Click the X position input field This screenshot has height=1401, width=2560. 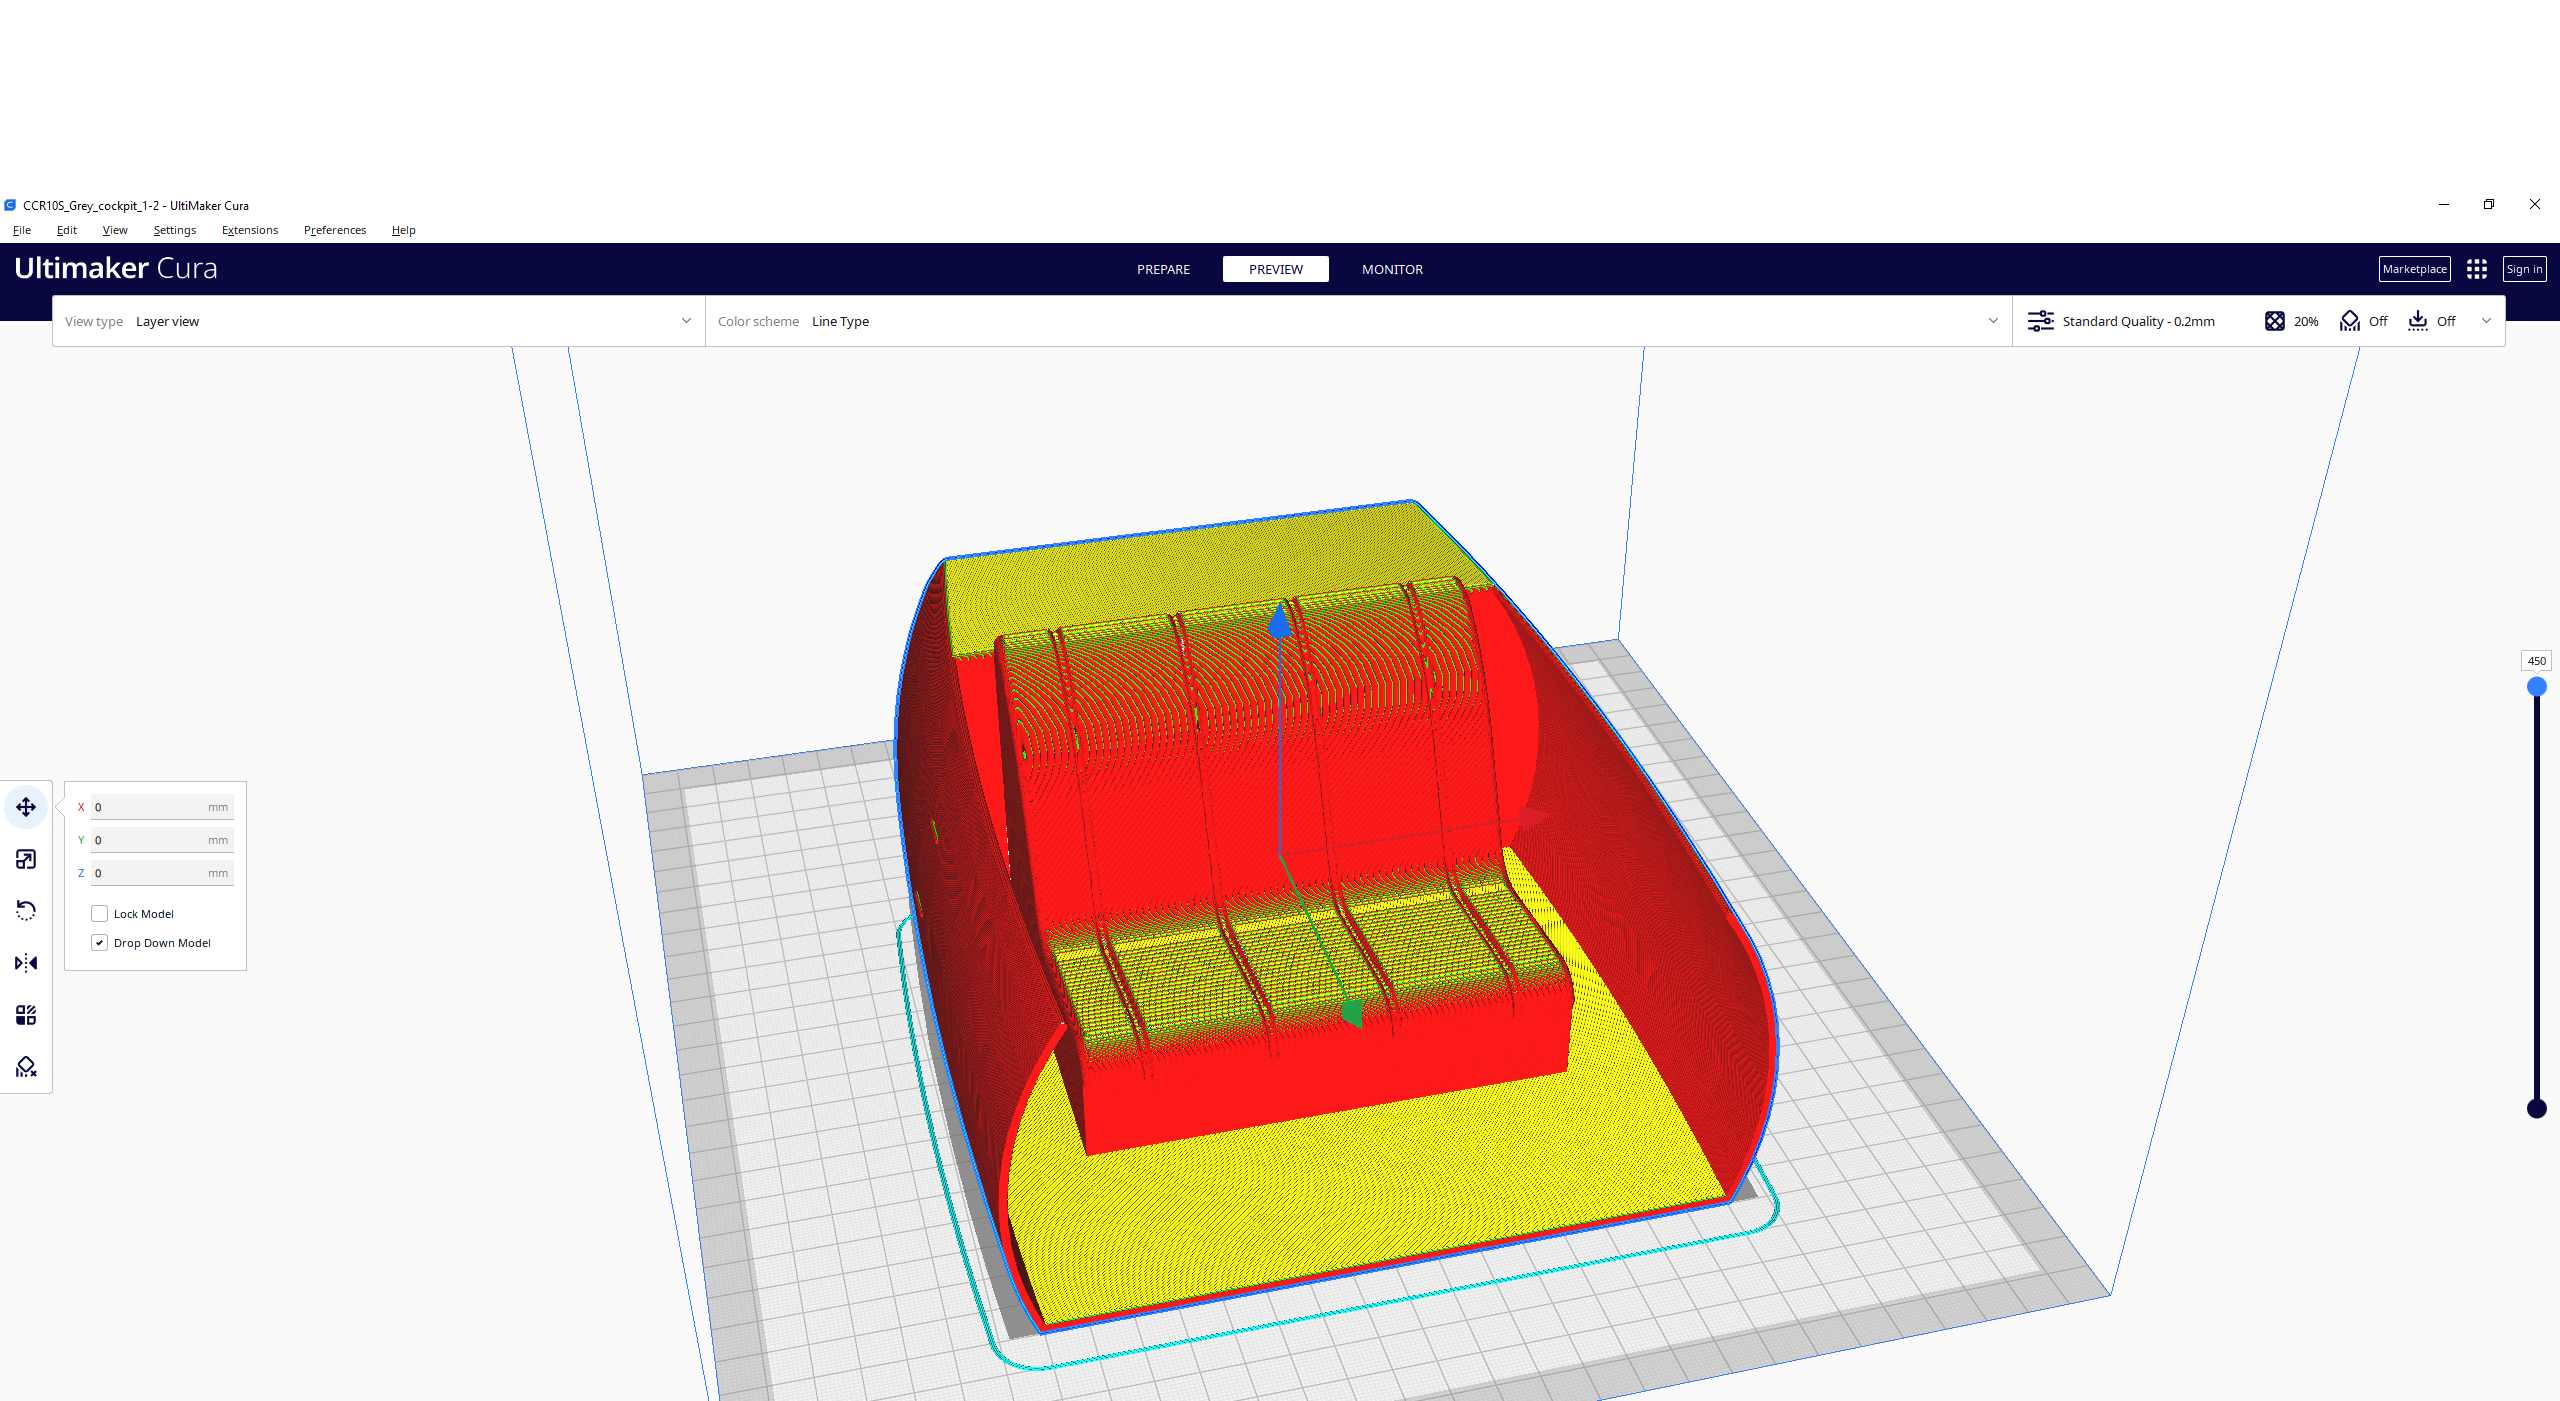(x=150, y=807)
